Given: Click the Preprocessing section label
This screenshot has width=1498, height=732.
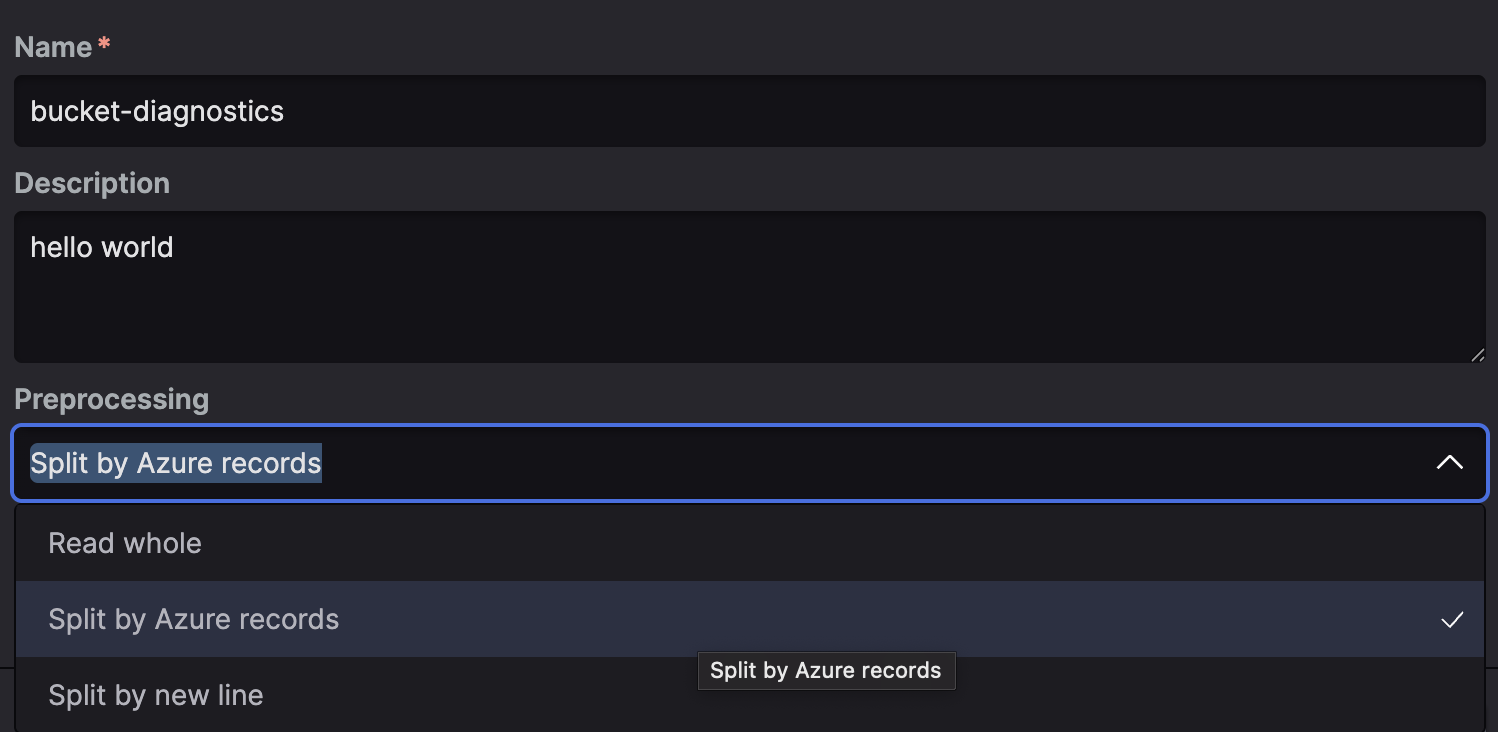Looking at the screenshot, I should click(x=111, y=399).
